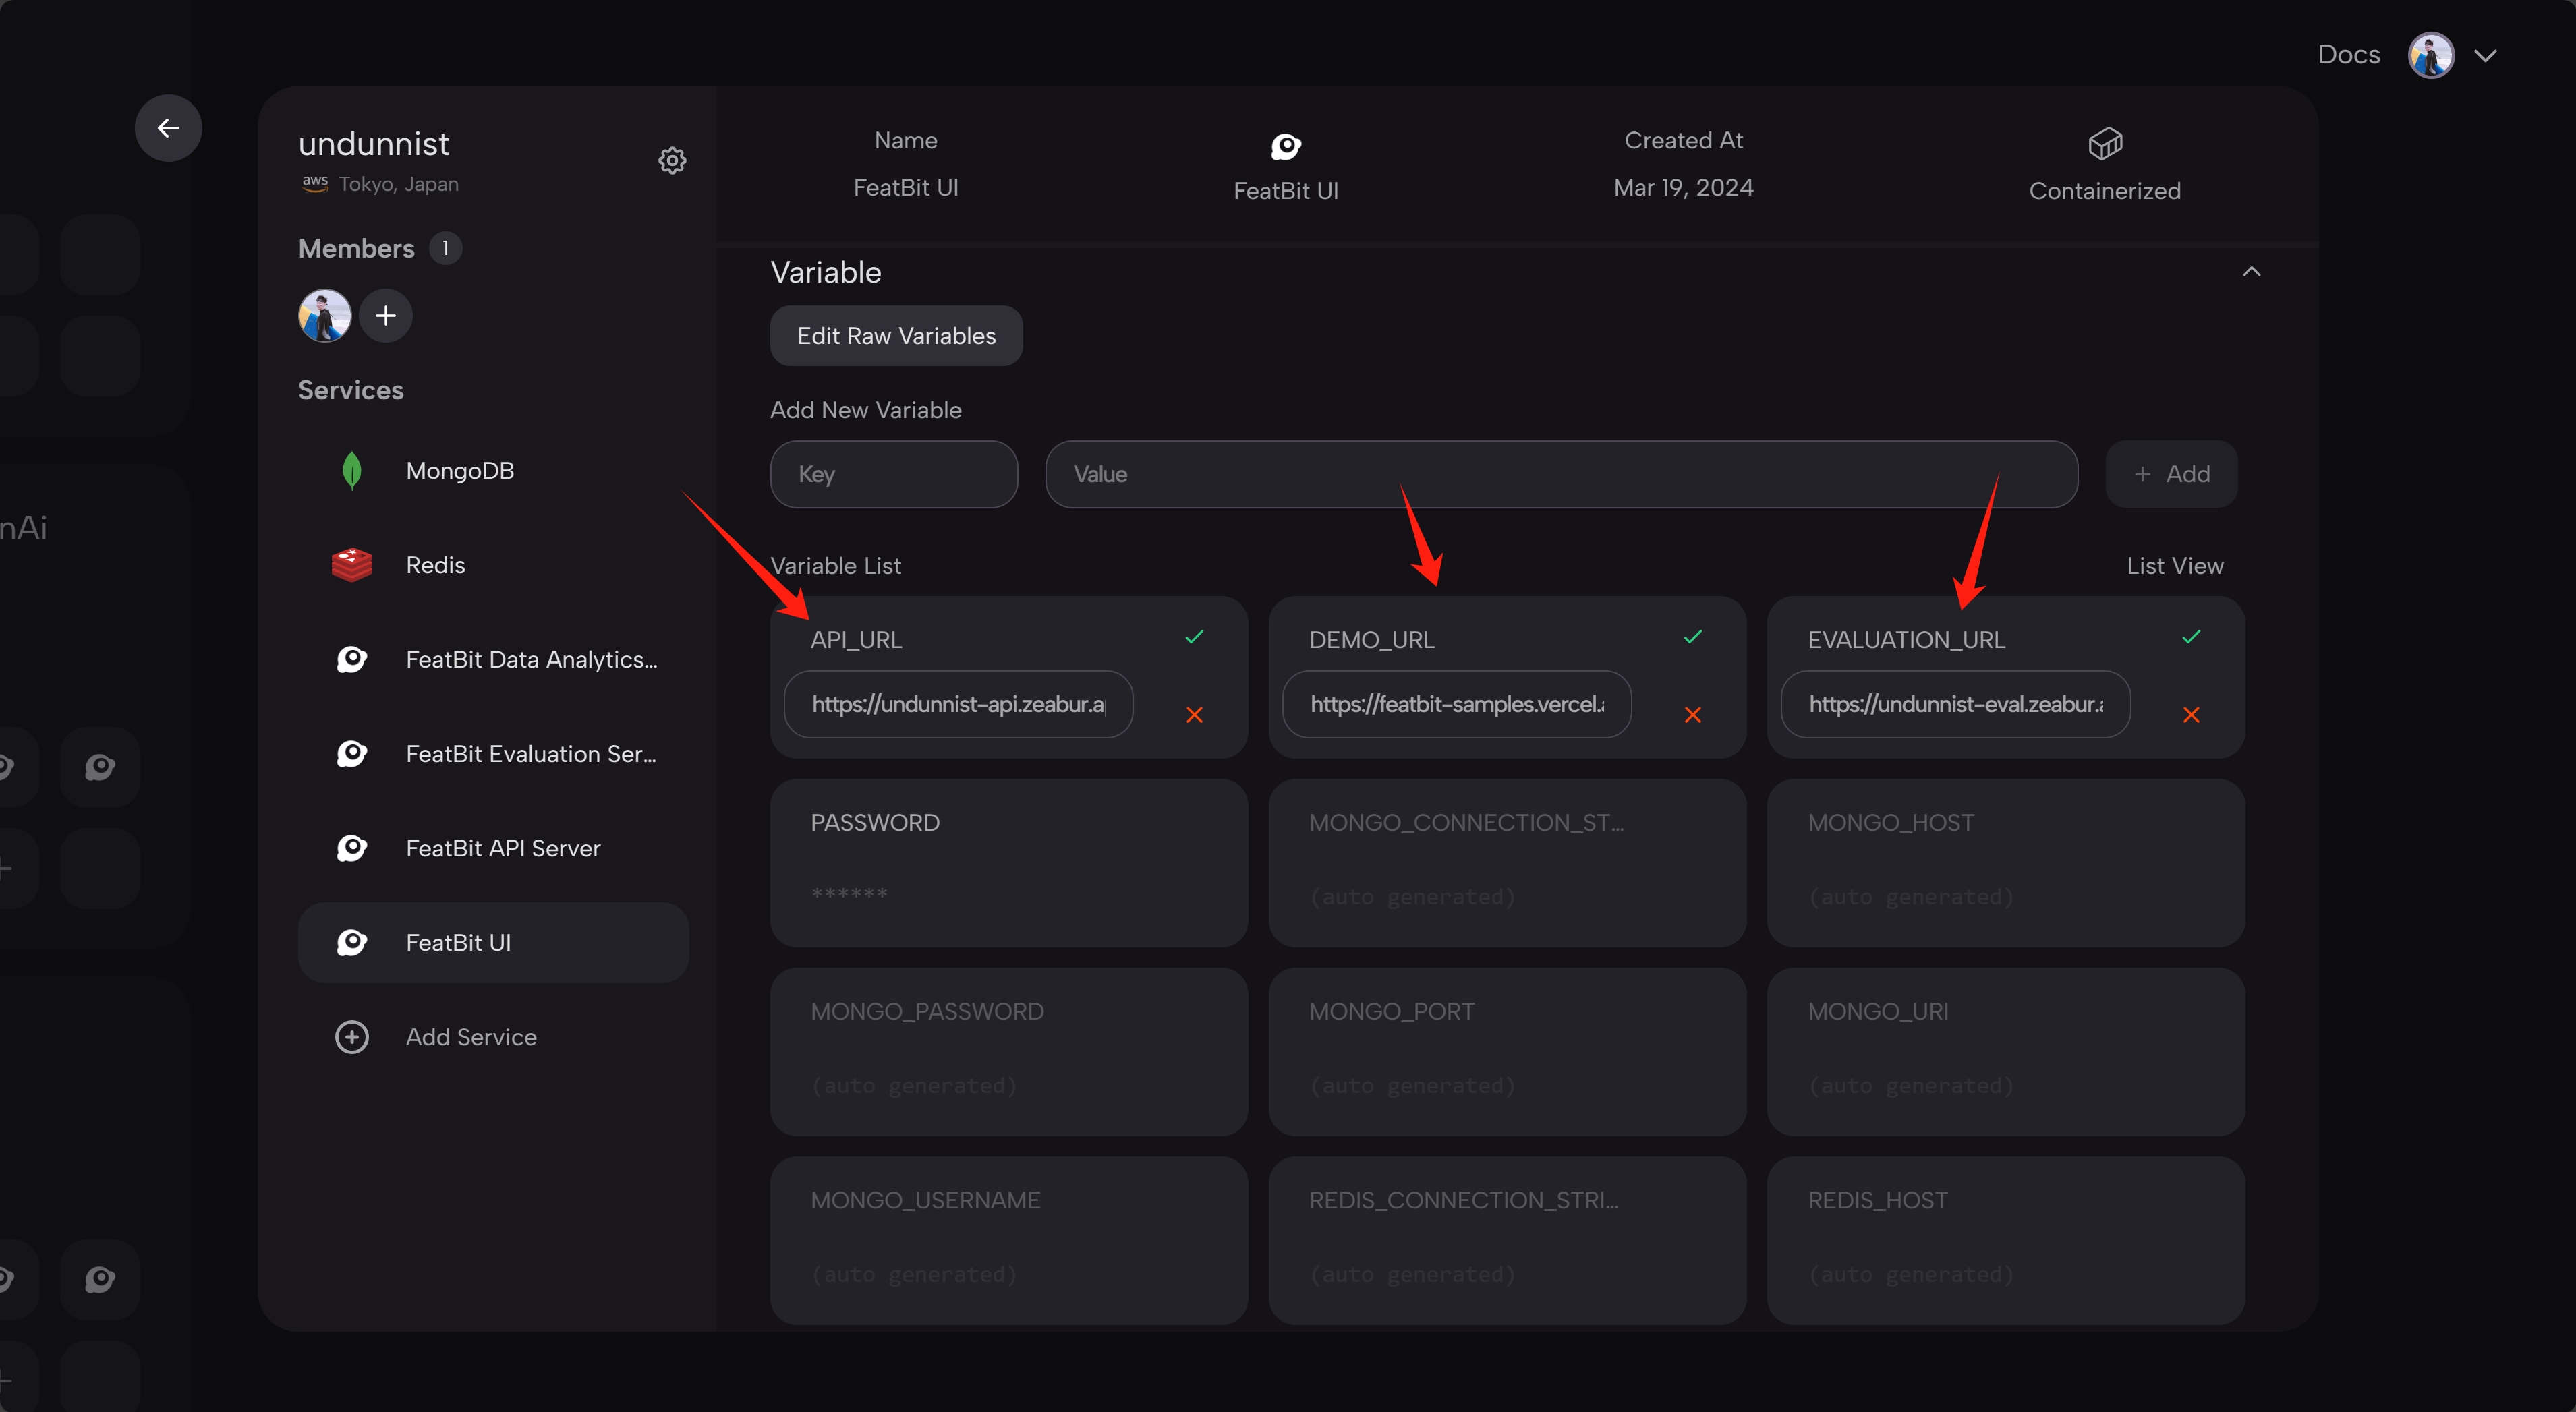2576x1412 pixels.
Task: Delete EVALUATION_URL with red X
Action: click(2191, 715)
